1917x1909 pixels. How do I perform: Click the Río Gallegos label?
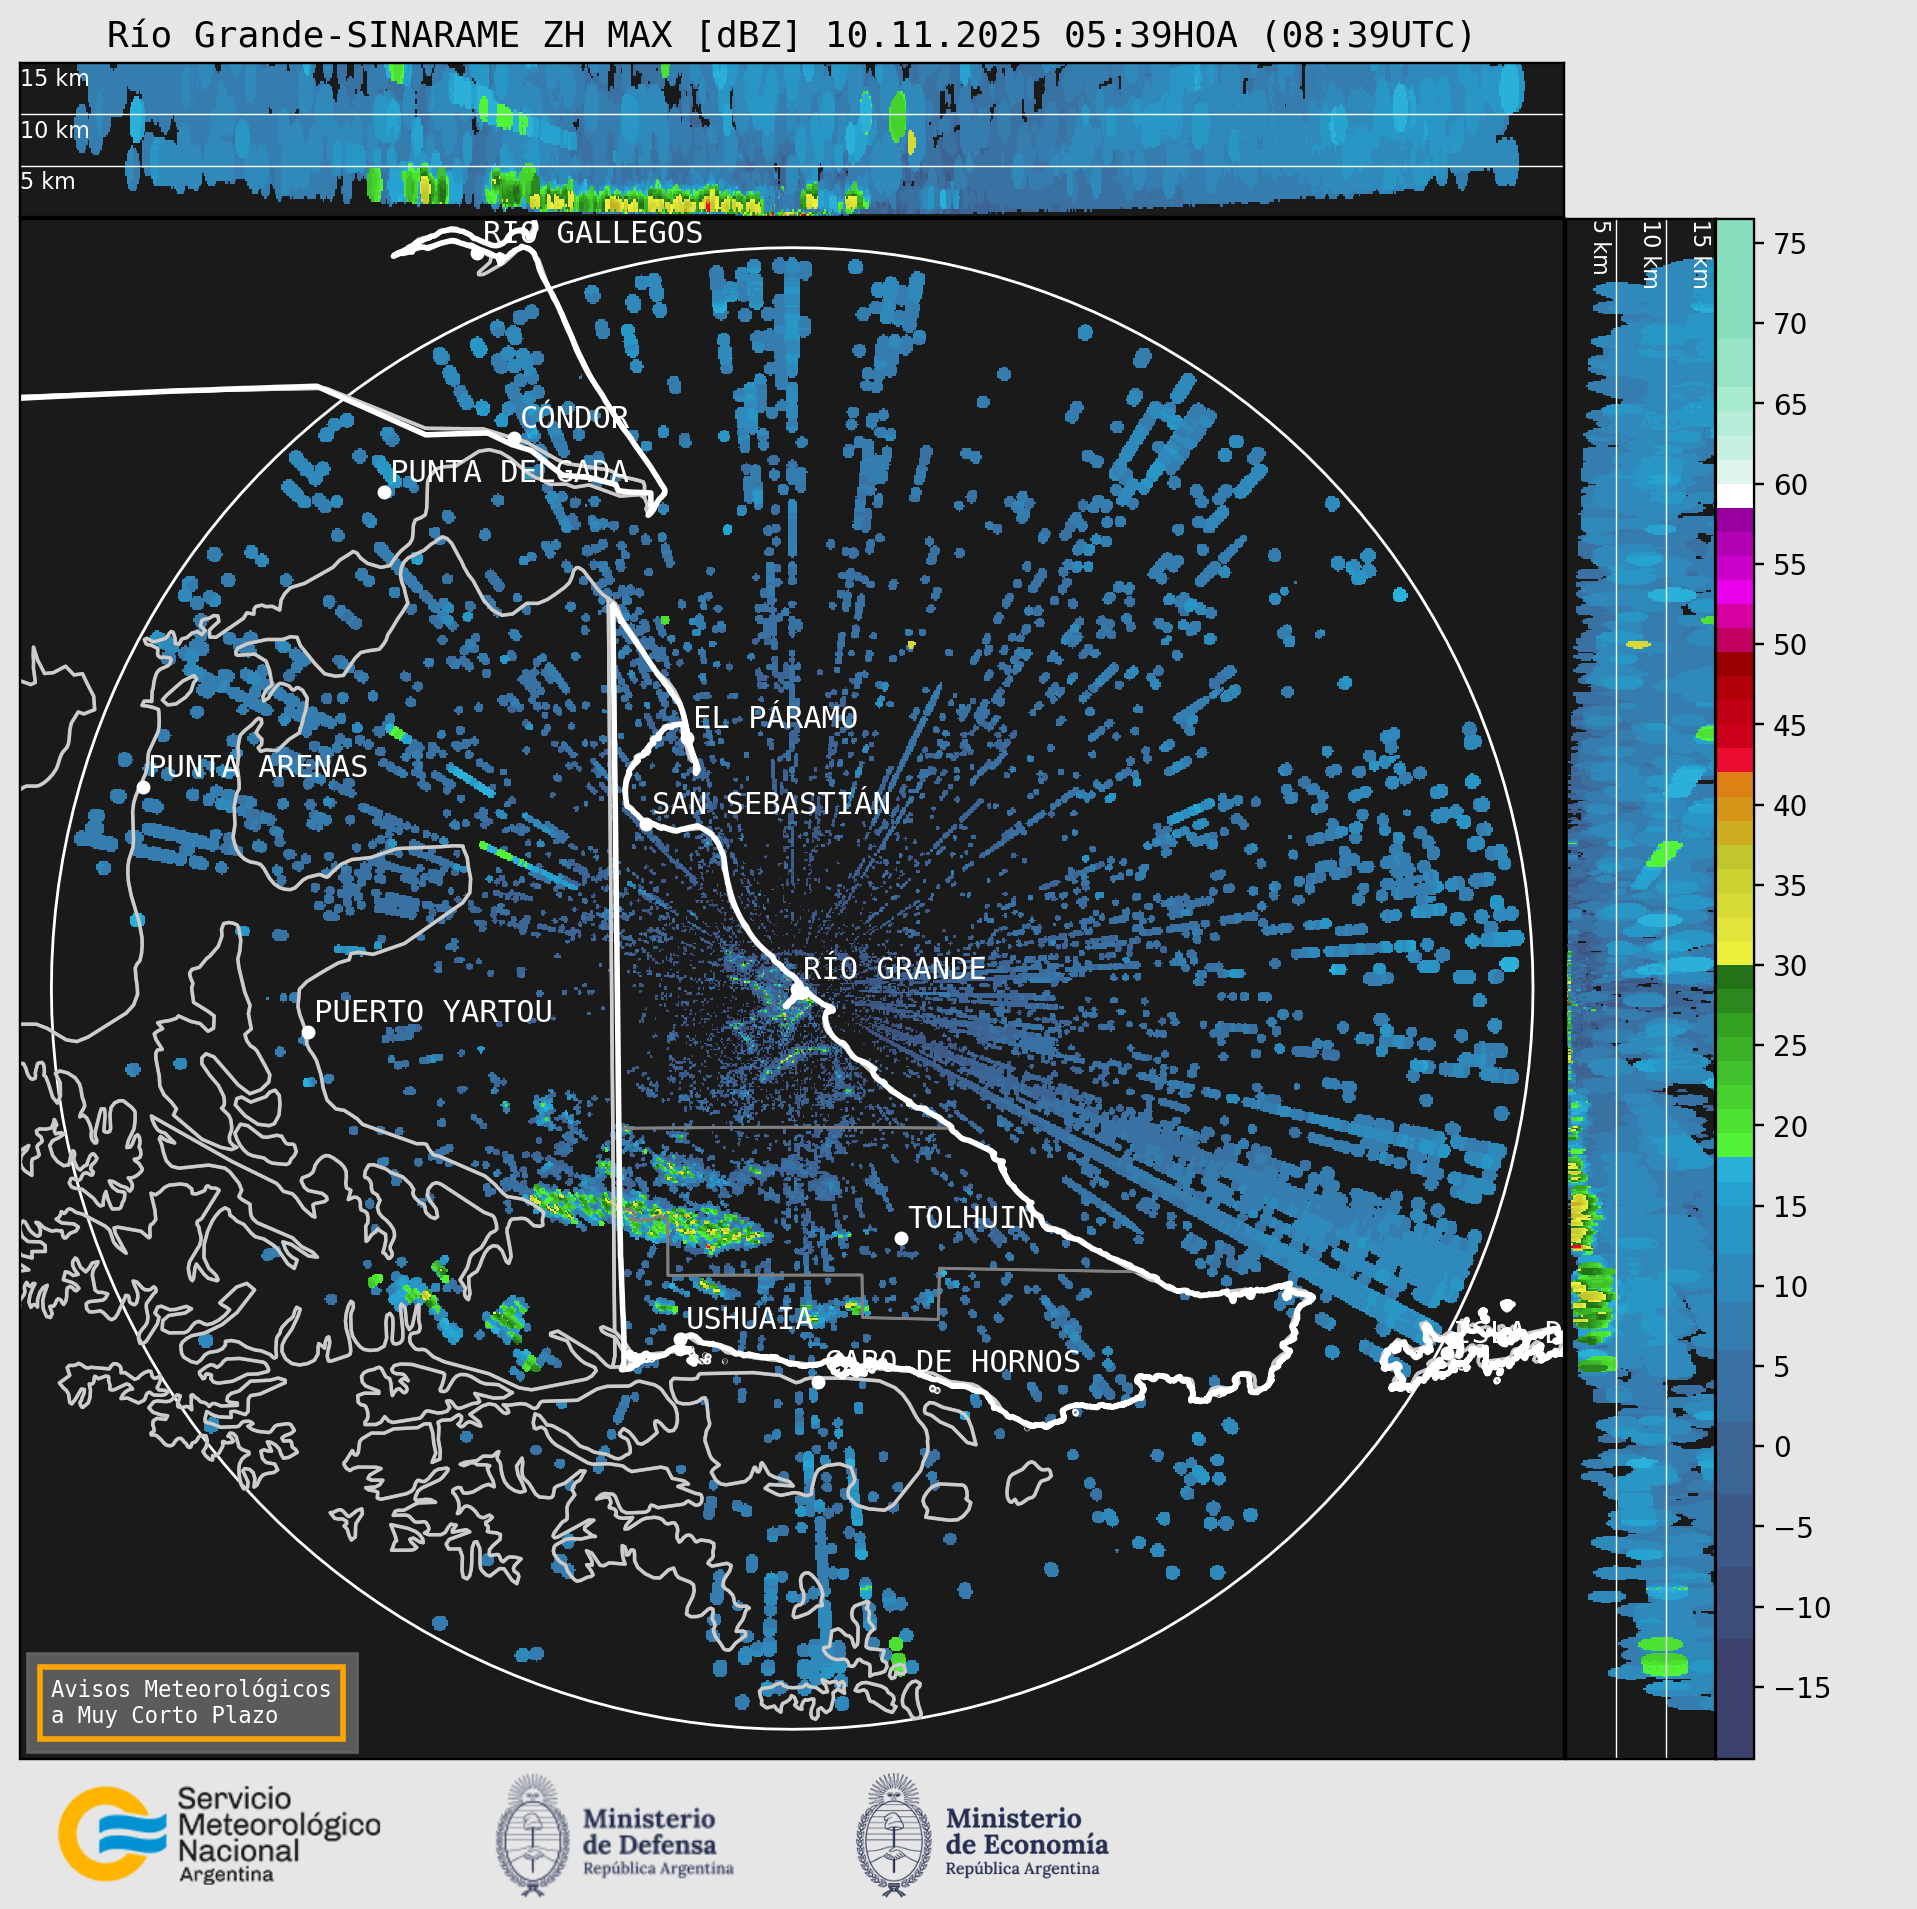[x=593, y=233]
